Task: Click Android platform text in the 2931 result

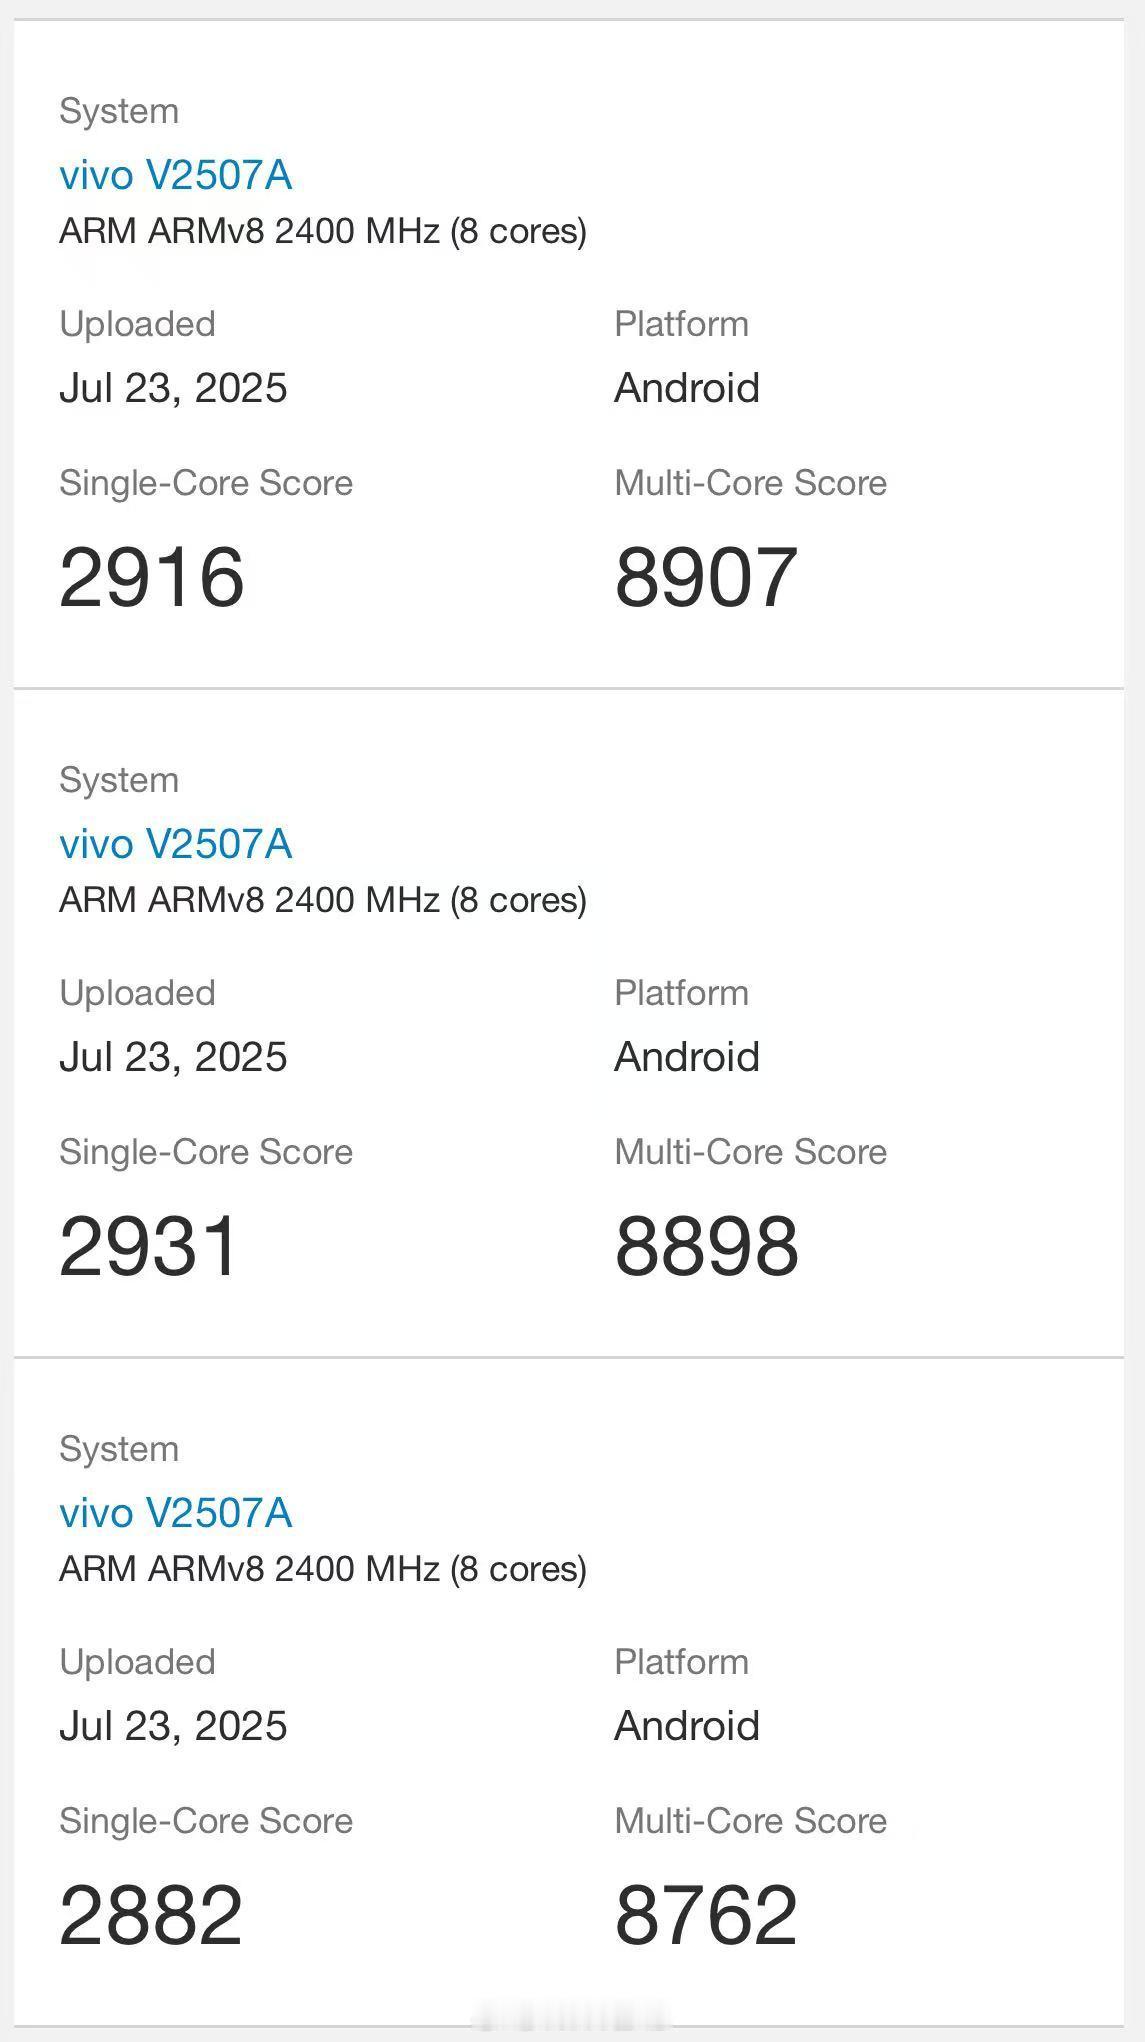Action: 687,1057
